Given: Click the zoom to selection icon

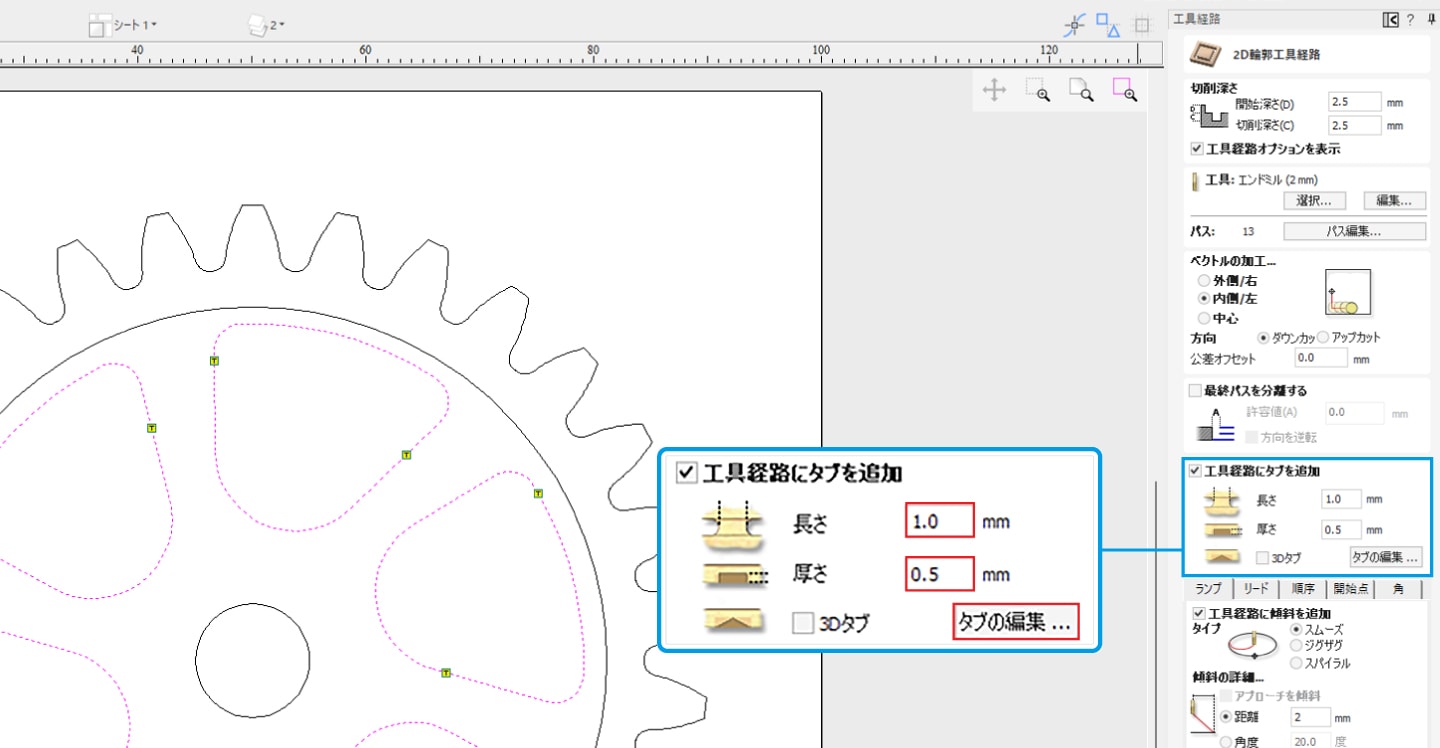Looking at the screenshot, I should coord(1125,91).
